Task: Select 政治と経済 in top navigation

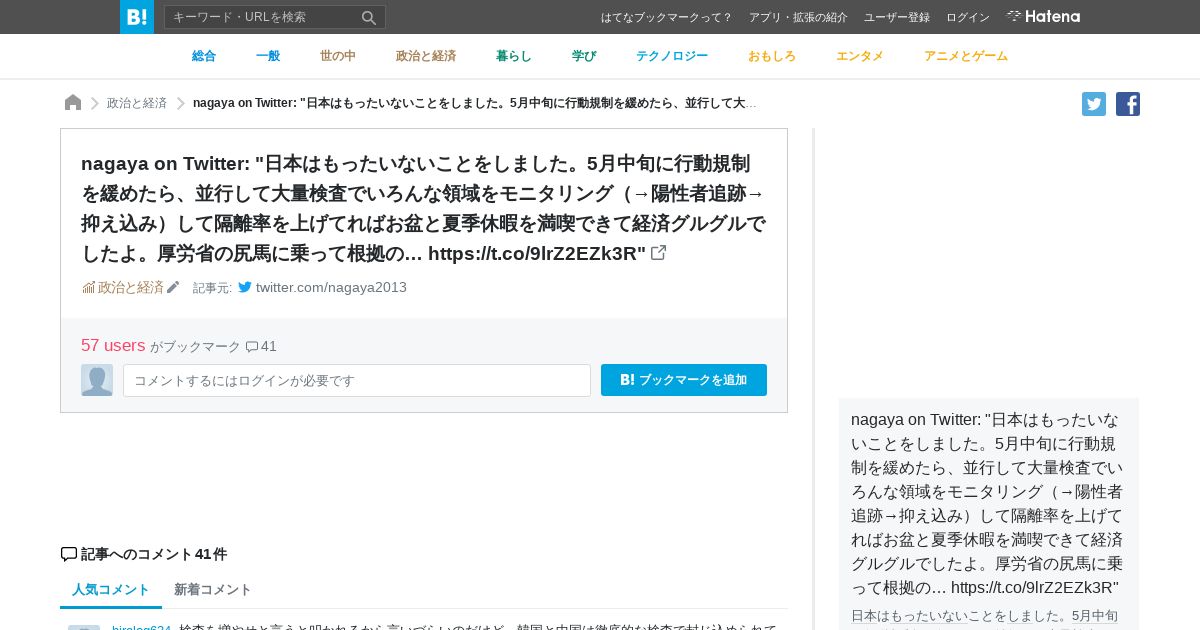Action: [426, 56]
